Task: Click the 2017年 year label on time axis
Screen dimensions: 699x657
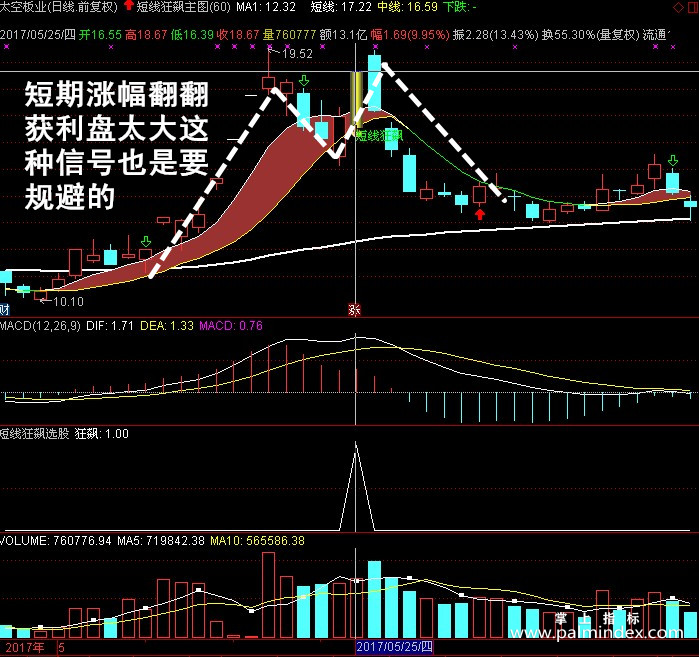Action: pyautogui.click(x=25, y=648)
